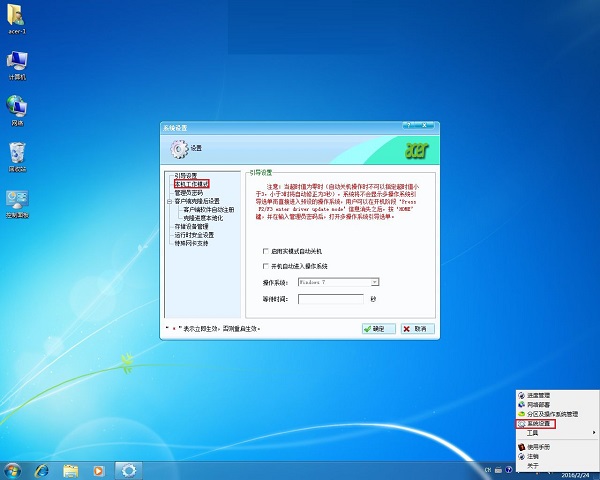
Task: Enable 启用实模式自动关机 checkbox
Action: click(x=266, y=251)
